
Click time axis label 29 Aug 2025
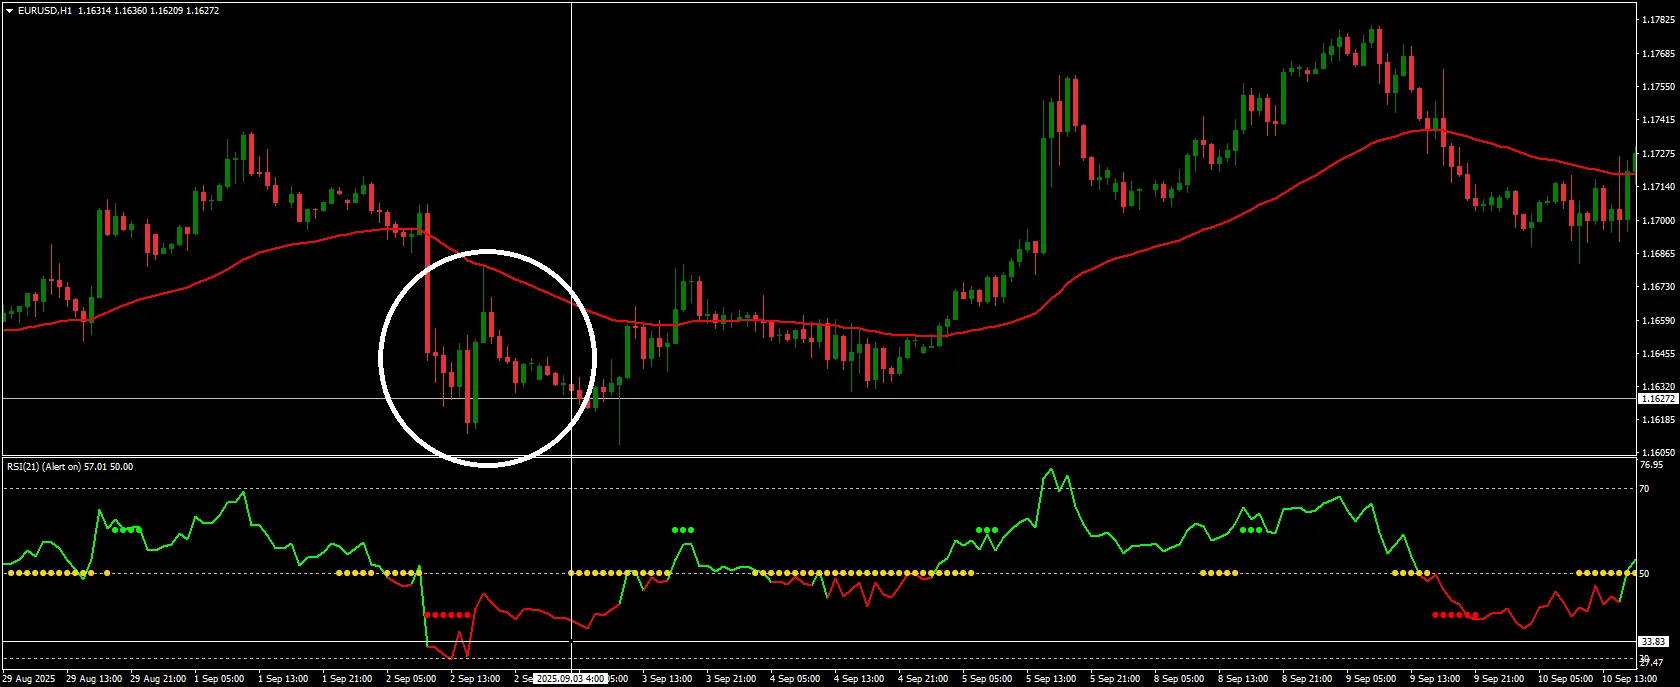pyautogui.click(x=29, y=679)
